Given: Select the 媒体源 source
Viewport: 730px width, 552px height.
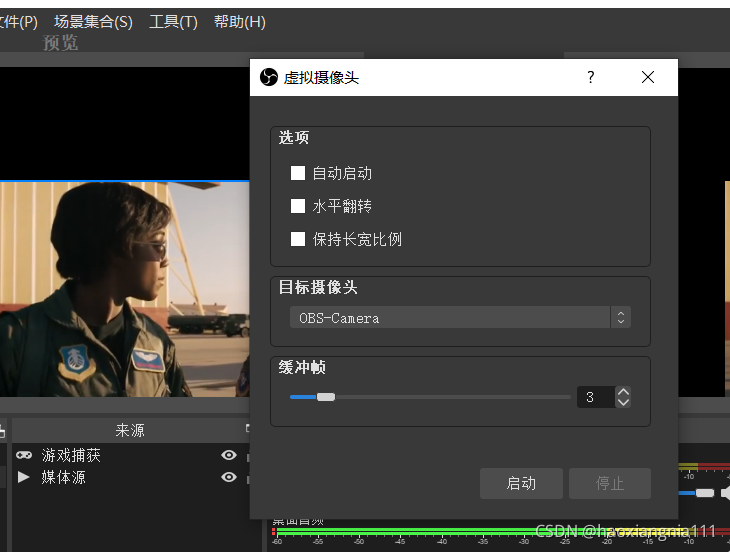Looking at the screenshot, I should coord(63,477).
